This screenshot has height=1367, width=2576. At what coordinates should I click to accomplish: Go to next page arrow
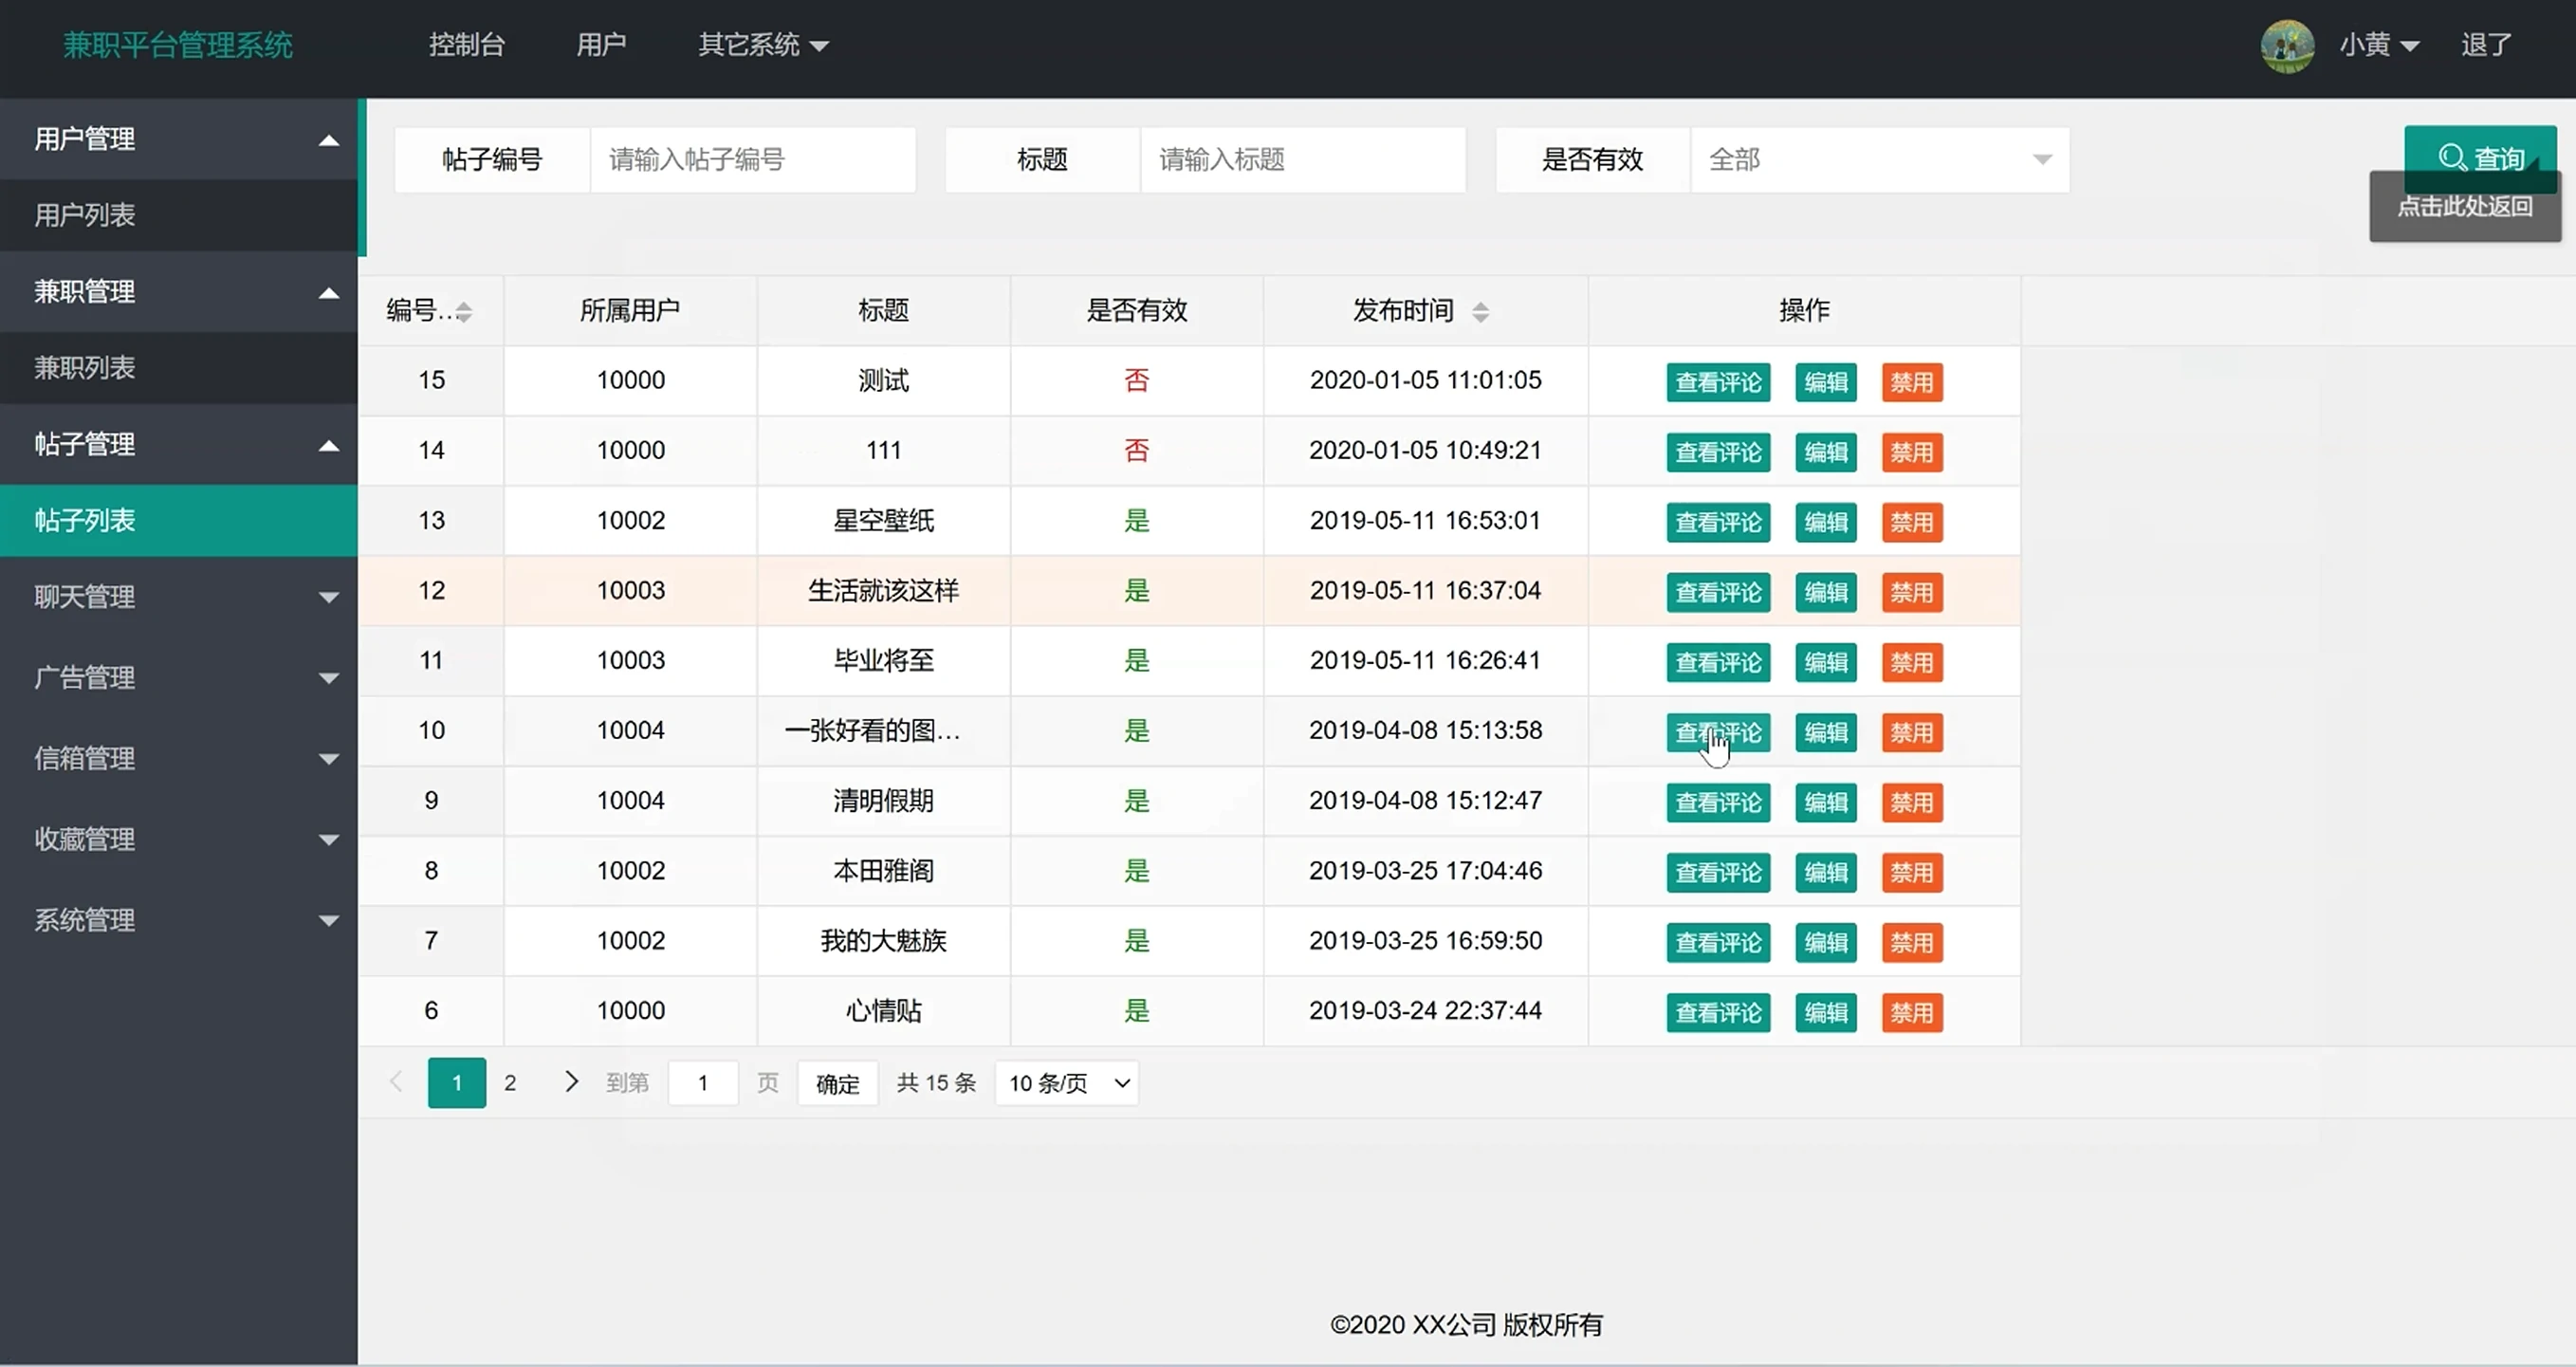(570, 1081)
